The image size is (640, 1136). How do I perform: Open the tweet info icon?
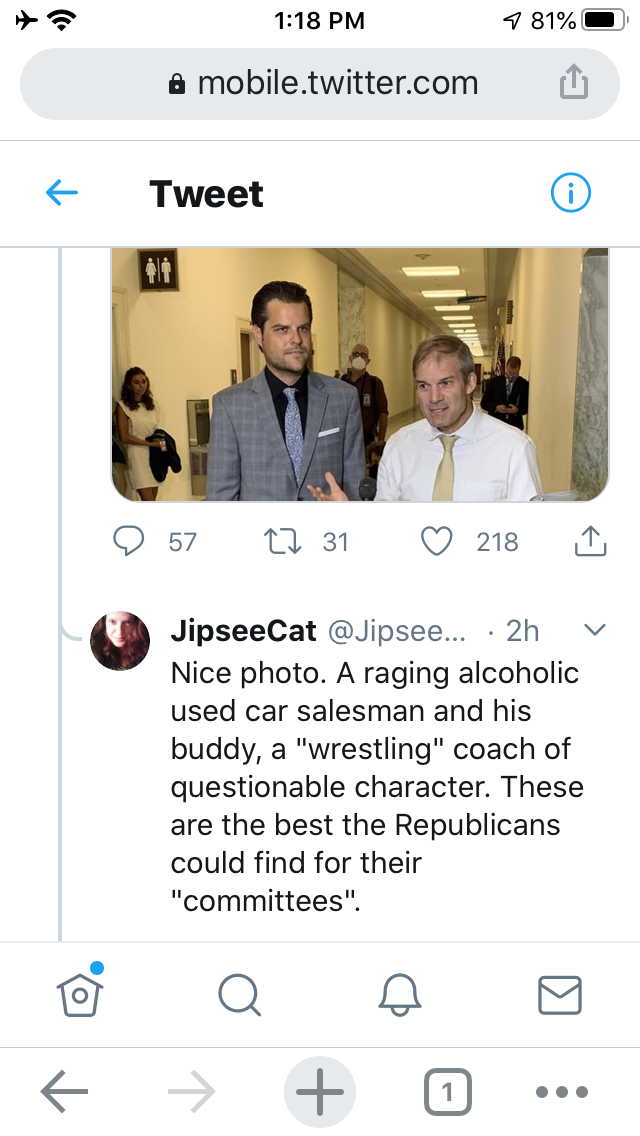pyautogui.click(x=571, y=193)
